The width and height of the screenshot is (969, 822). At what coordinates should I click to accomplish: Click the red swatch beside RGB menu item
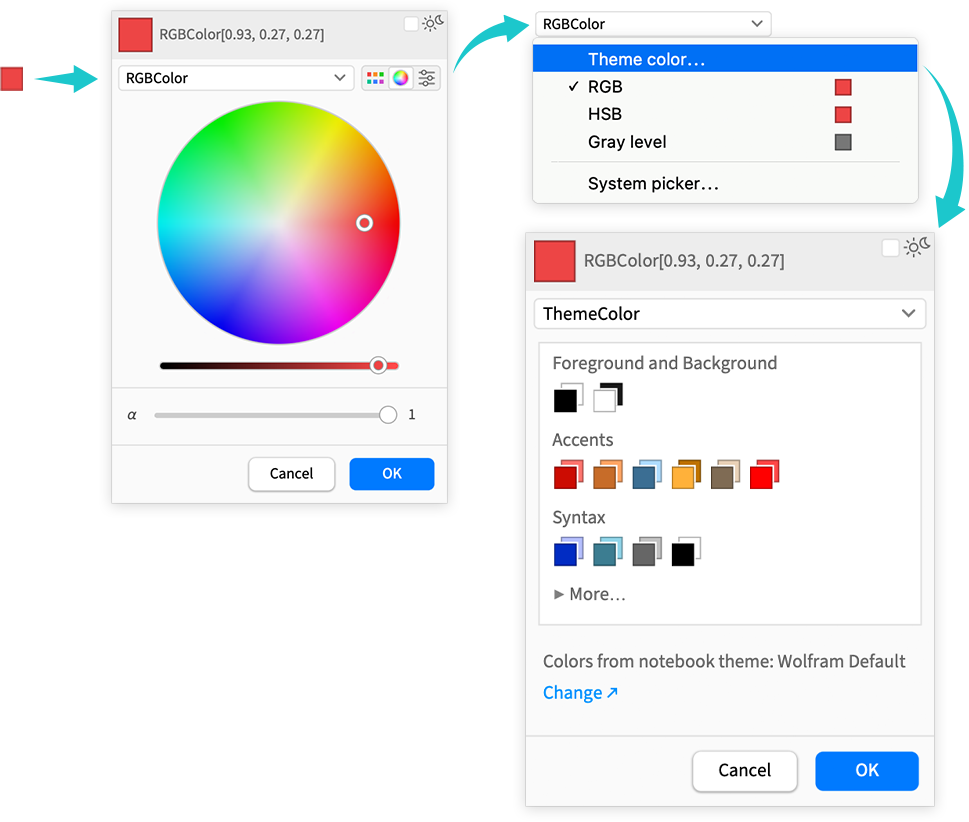click(843, 87)
